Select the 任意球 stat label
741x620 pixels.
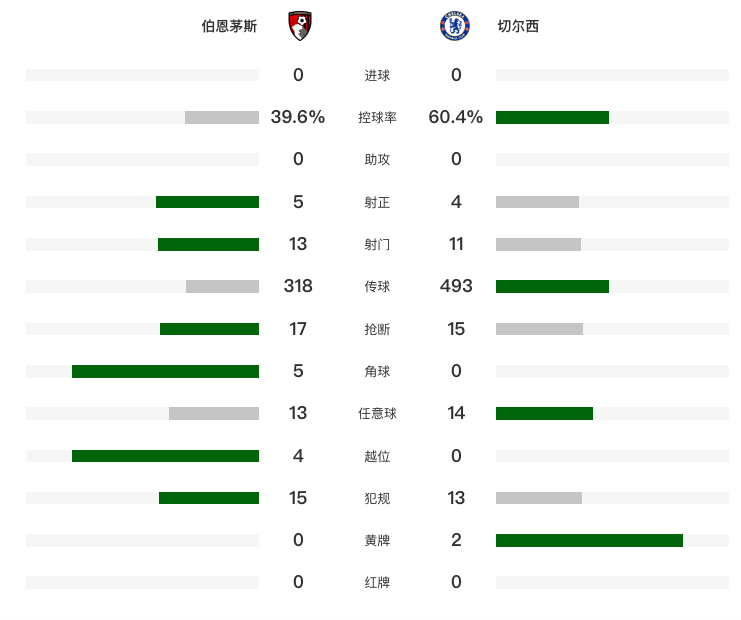click(x=377, y=413)
